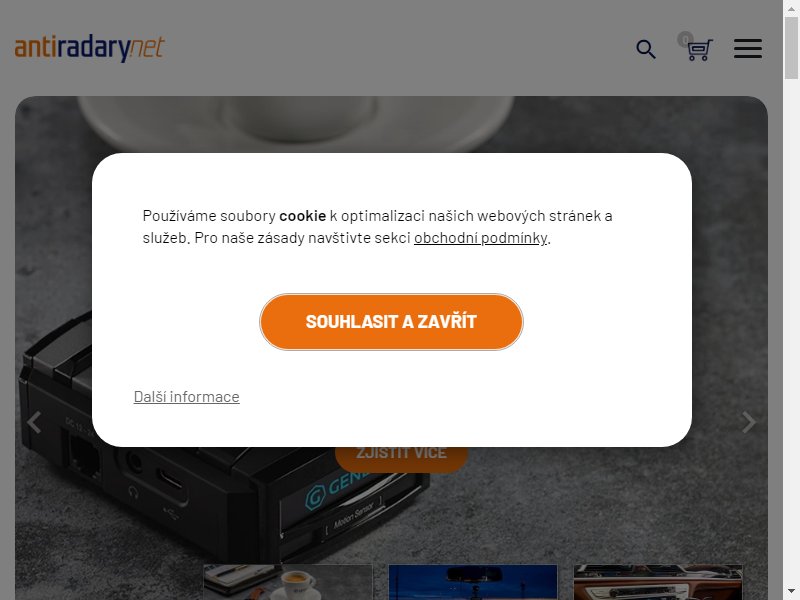Open the shopping cart icon
800x600 pixels.
point(699,51)
